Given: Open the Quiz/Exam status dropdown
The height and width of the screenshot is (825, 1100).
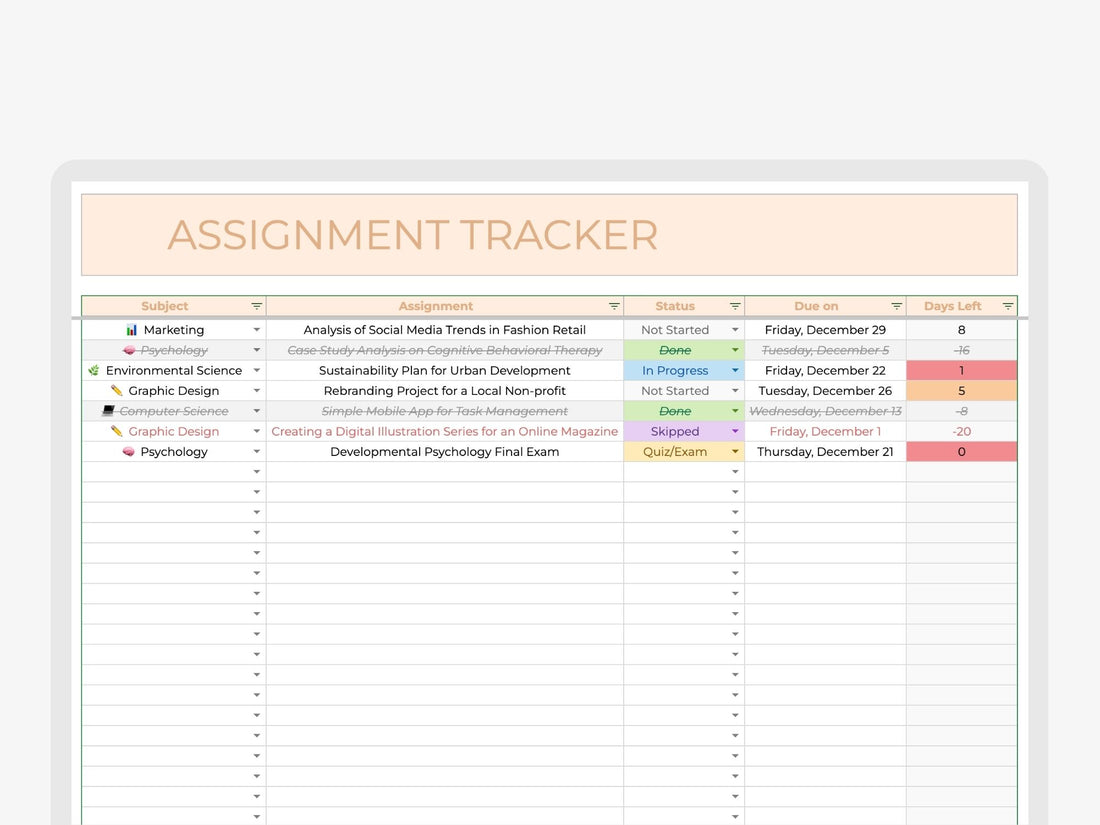Looking at the screenshot, I should click(x=735, y=451).
